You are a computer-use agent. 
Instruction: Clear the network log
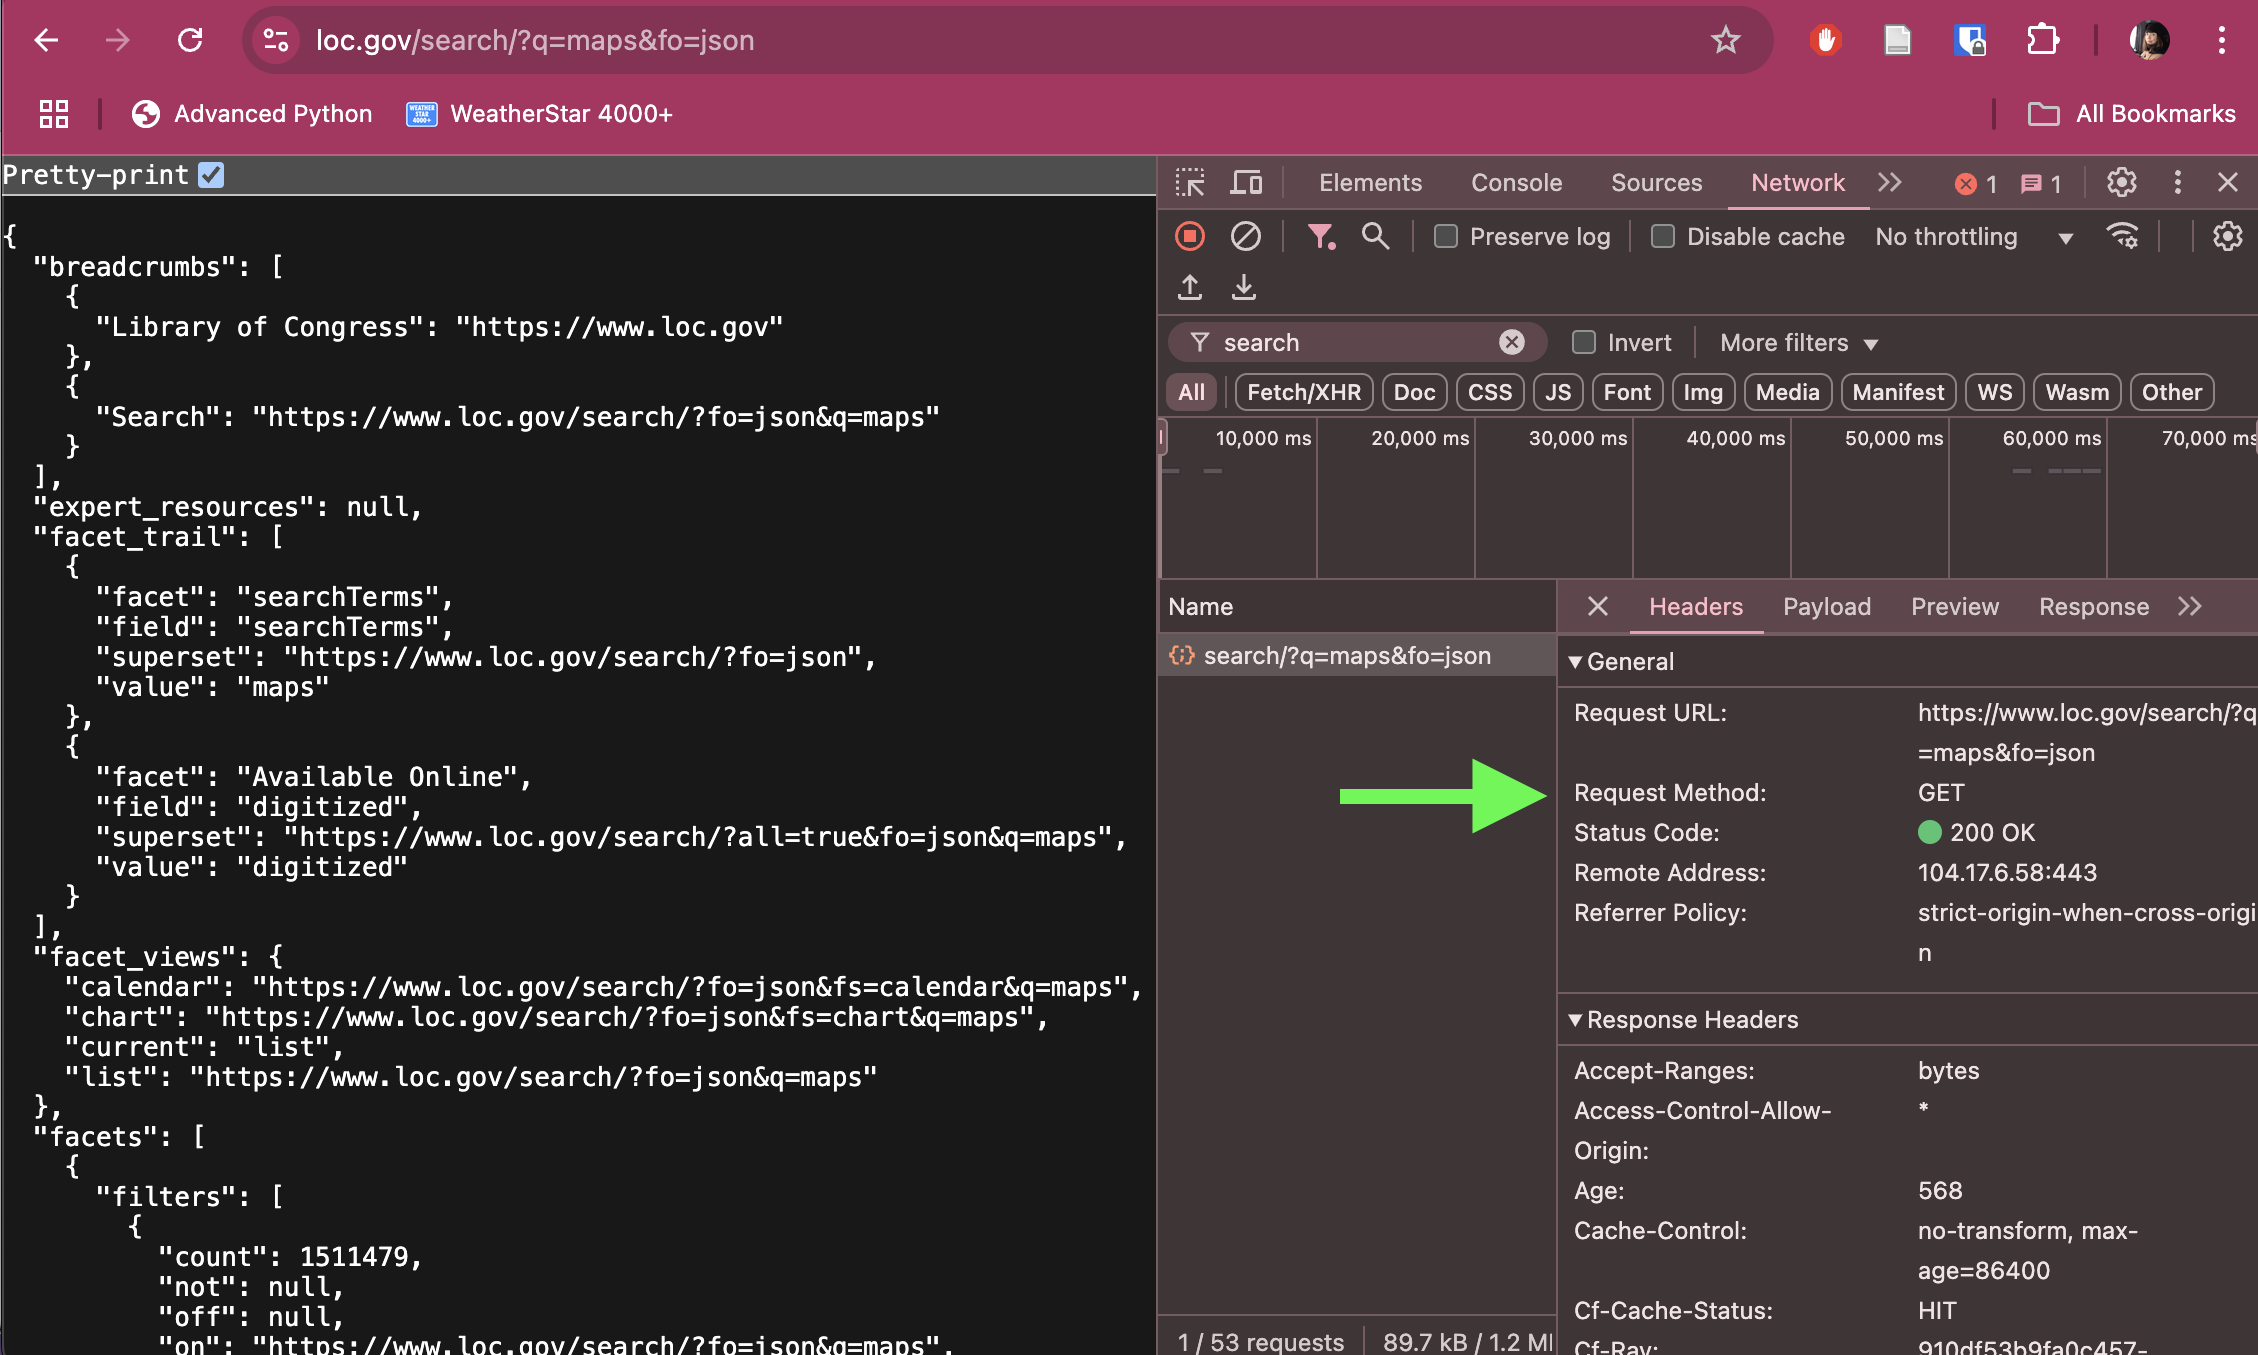coord(1246,236)
